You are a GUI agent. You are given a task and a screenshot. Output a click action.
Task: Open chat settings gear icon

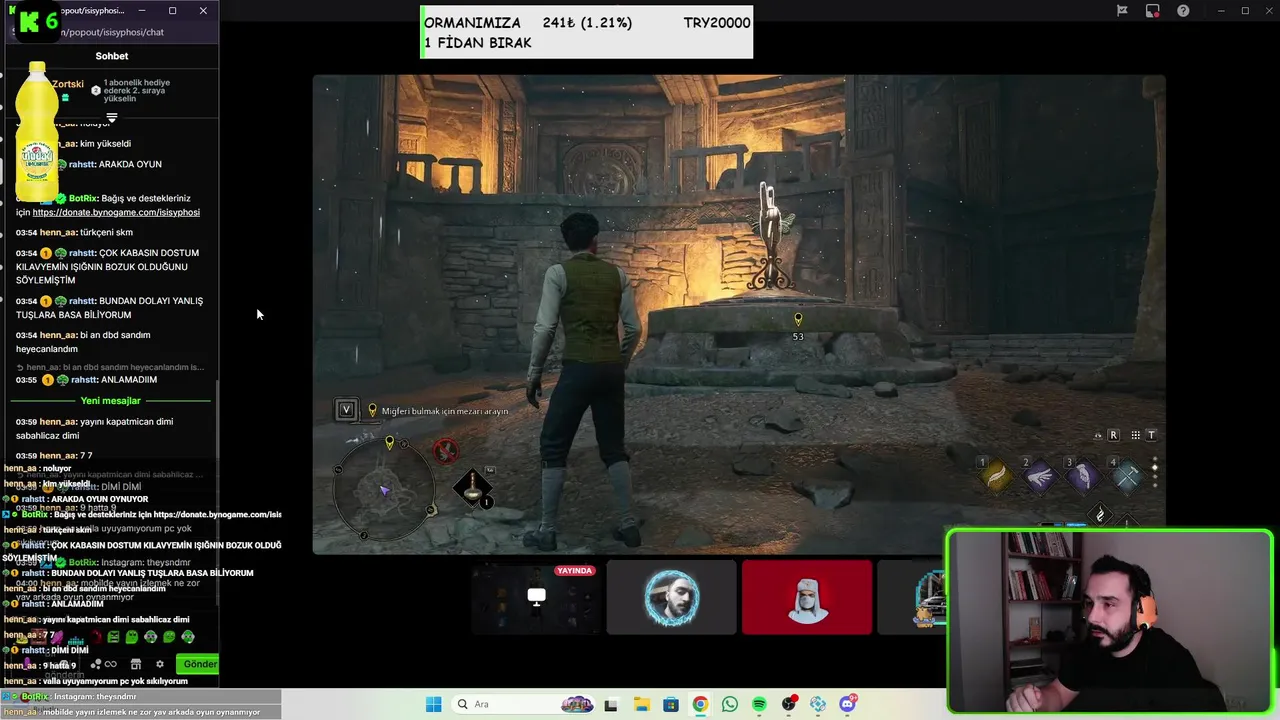point(159,664)
